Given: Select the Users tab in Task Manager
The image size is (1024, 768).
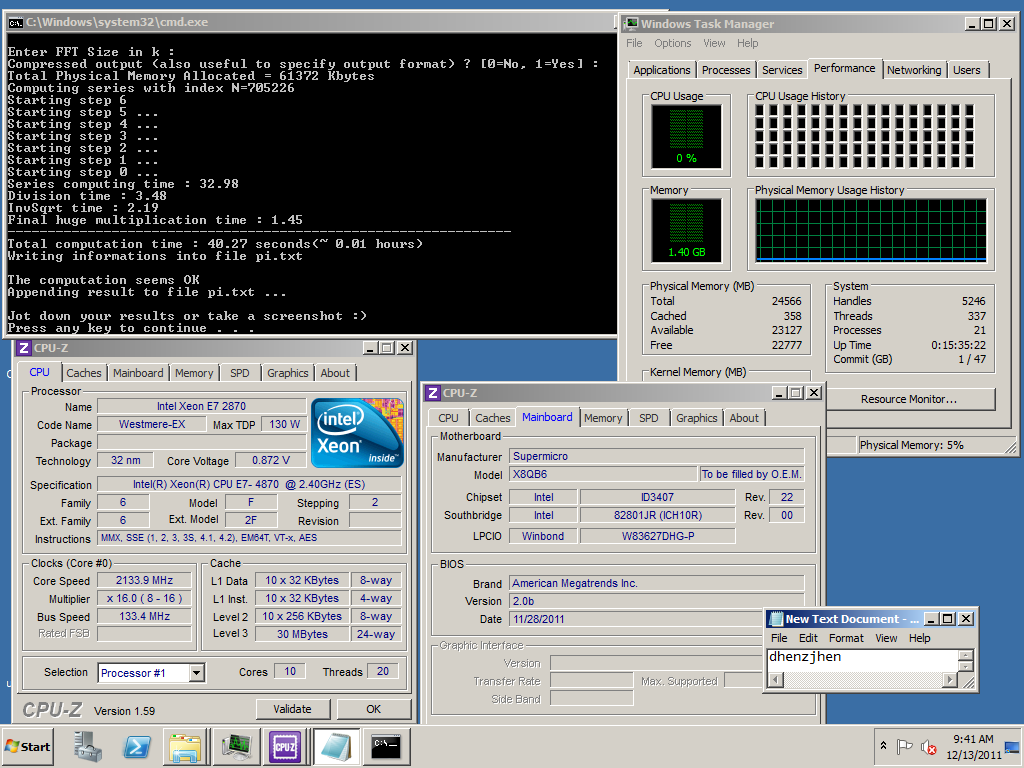Looking at the screenshot, I should point(967,70).
